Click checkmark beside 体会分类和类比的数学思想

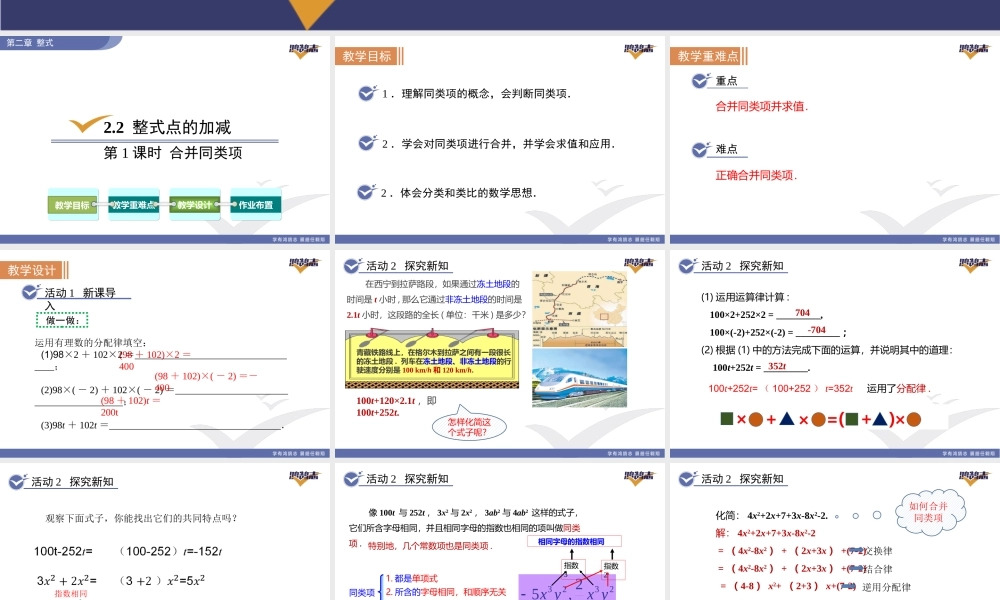pos(367,192)
